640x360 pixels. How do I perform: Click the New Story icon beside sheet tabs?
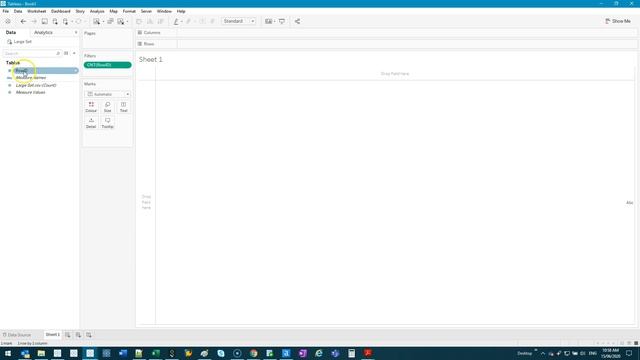pyautogui.click(x=89, y=335)
